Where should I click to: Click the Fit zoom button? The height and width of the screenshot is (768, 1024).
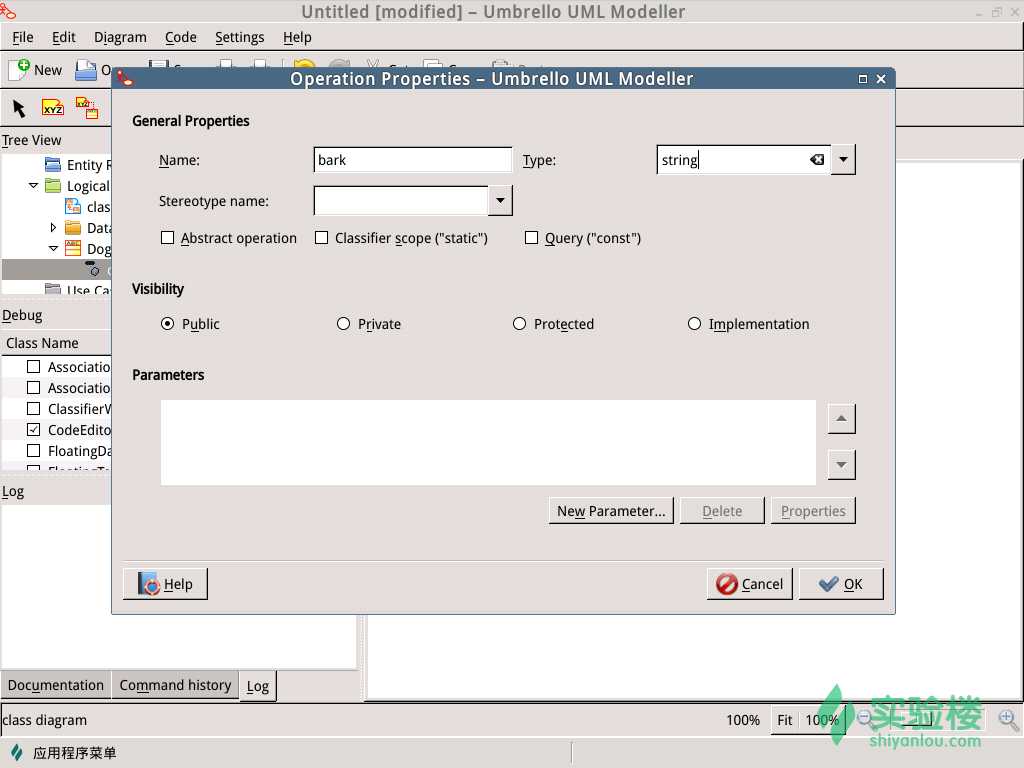784,720
